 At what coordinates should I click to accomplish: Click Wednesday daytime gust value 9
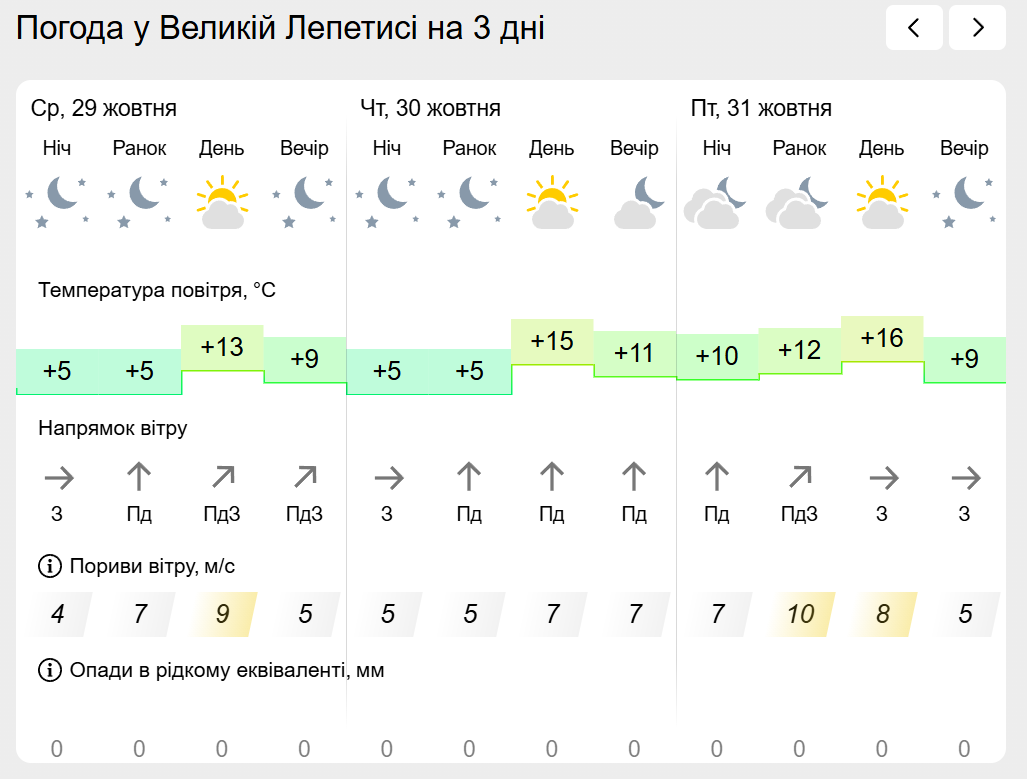pos(222,614)
